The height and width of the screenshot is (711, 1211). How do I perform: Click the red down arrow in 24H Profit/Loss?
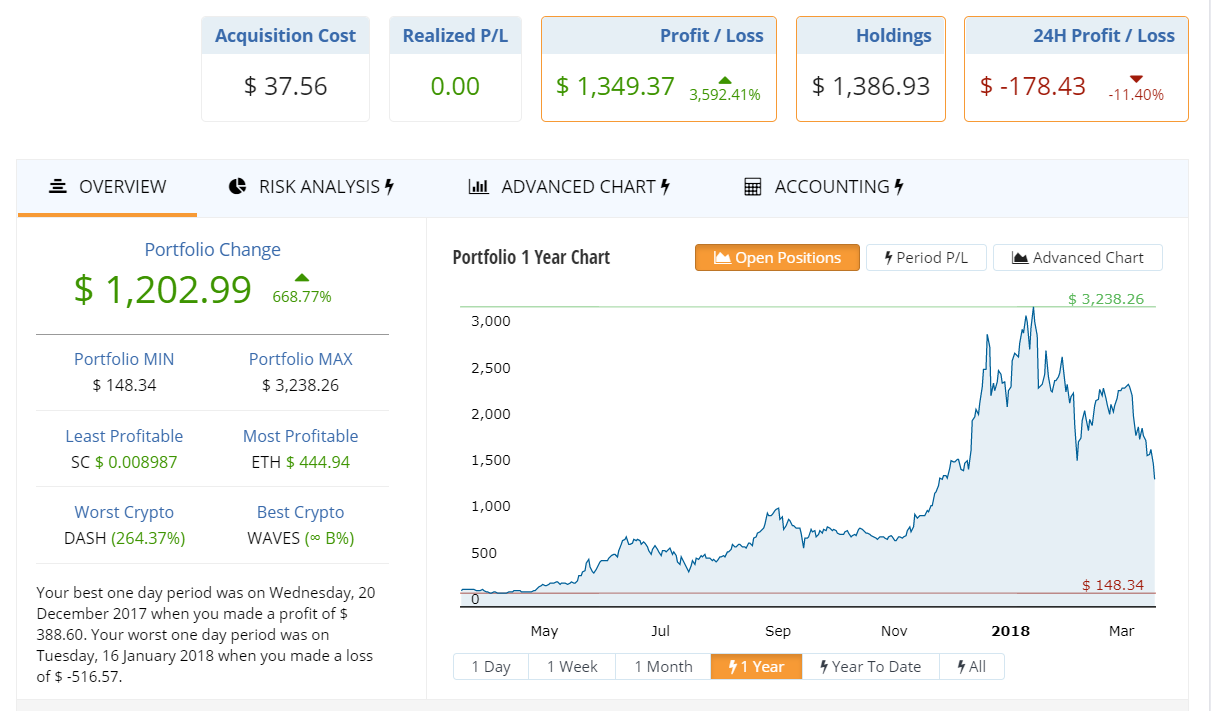pyautogui.click(x=1135, y=78)
